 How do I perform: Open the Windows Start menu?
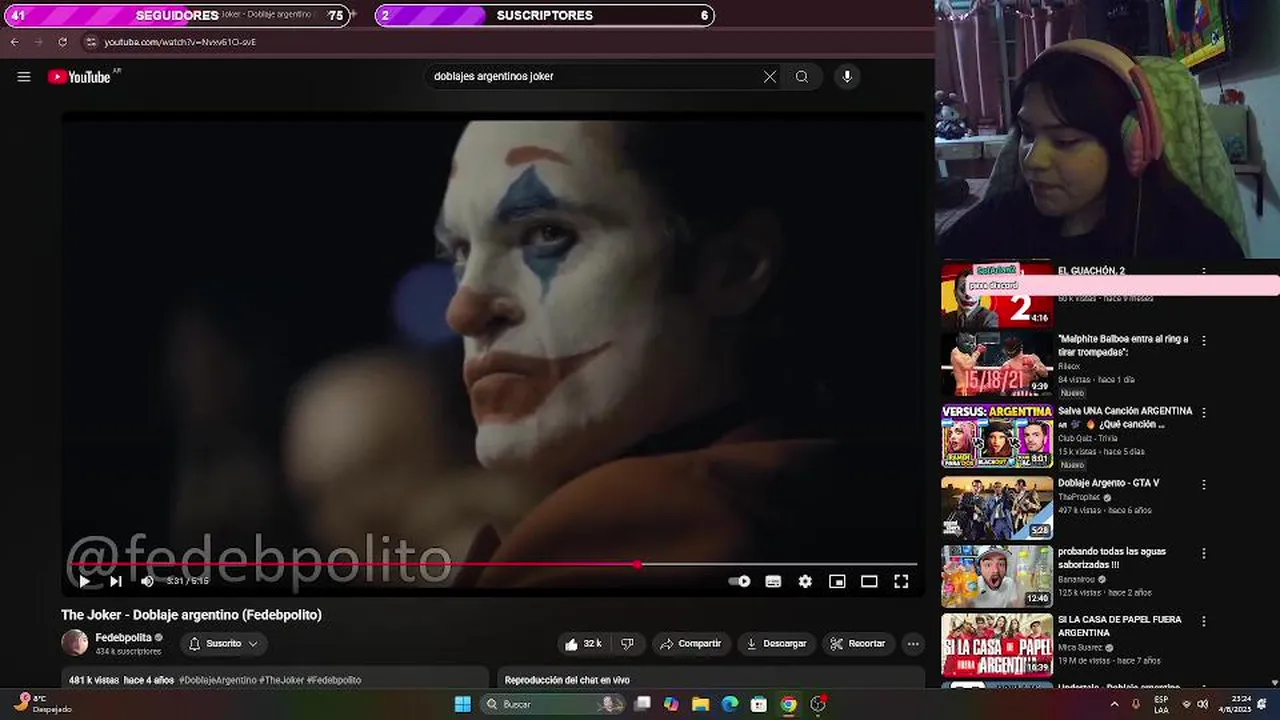coord(462,704)
